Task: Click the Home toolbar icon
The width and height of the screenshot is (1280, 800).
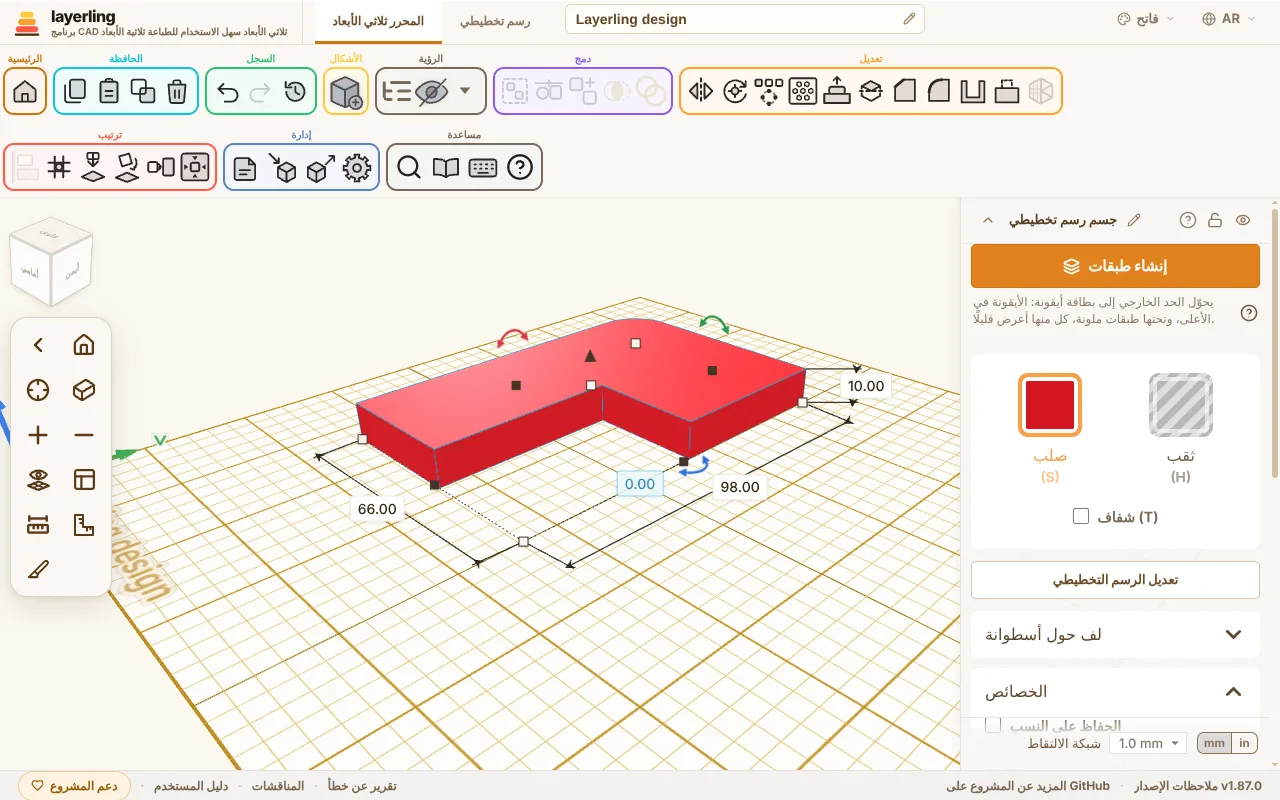Action: [x=25, y=91]
